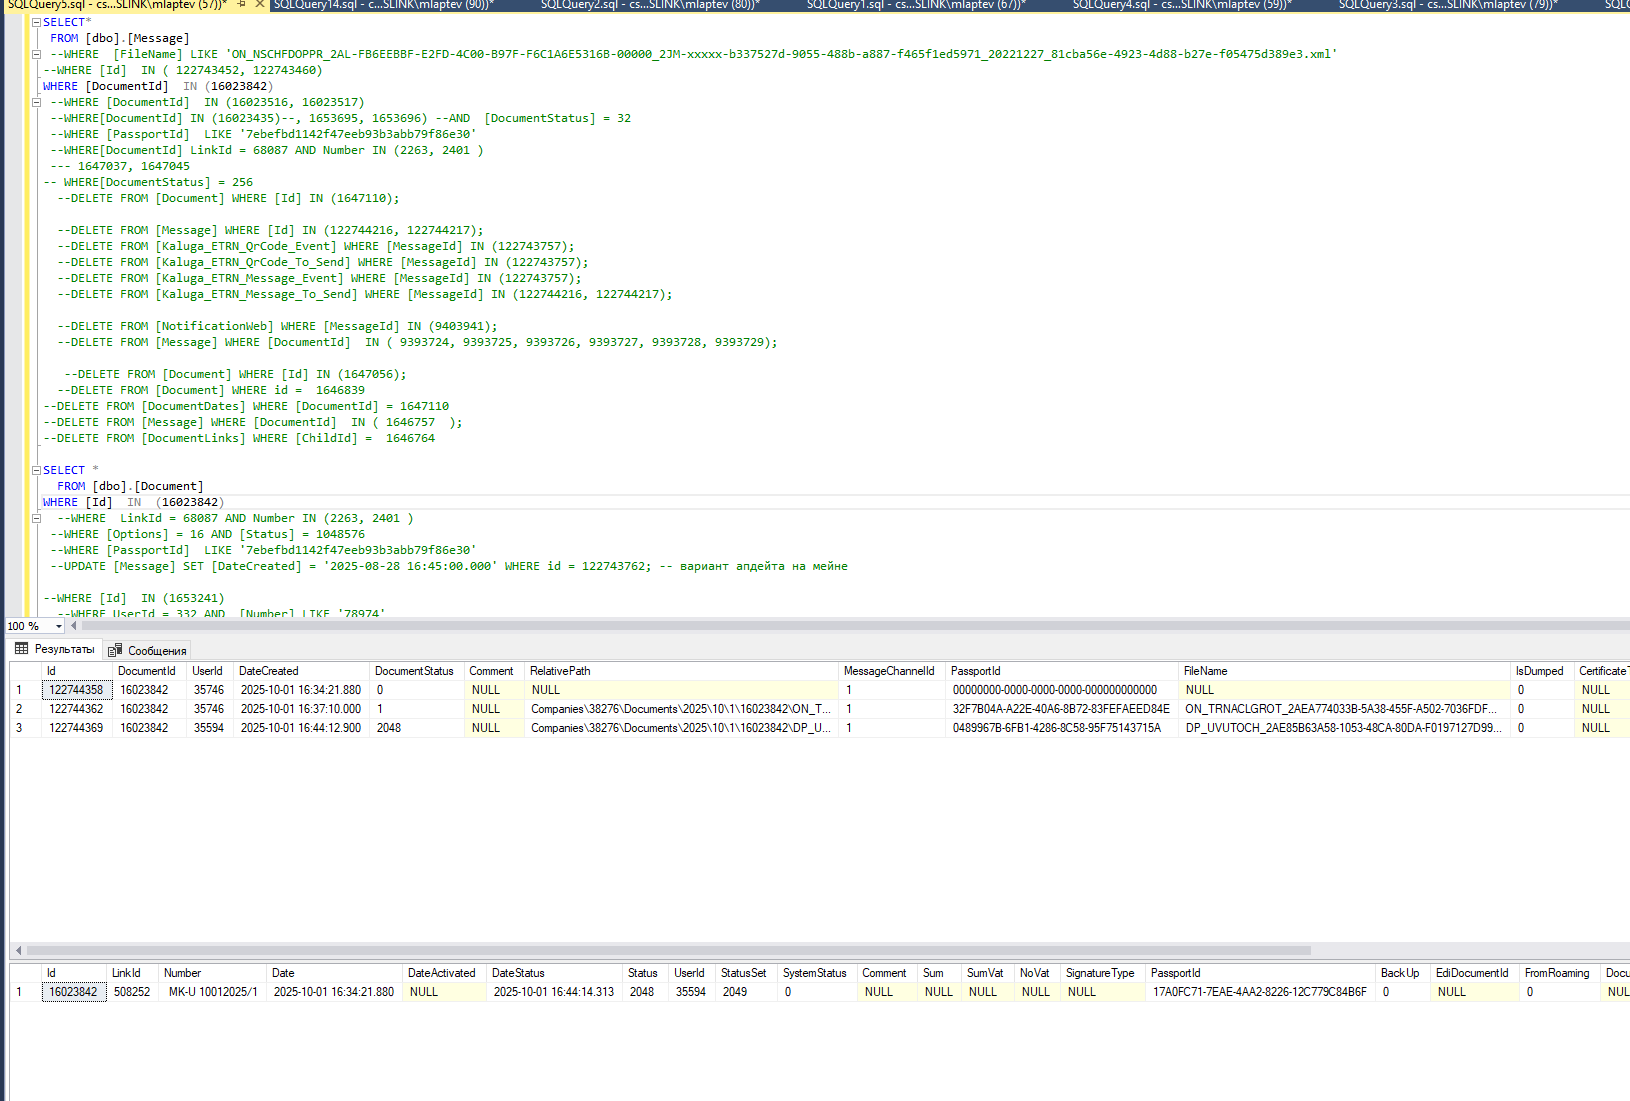Select cell Id 122744358
The width and height of the screenshot is (1630, 1101).
[x=77, y=690]
